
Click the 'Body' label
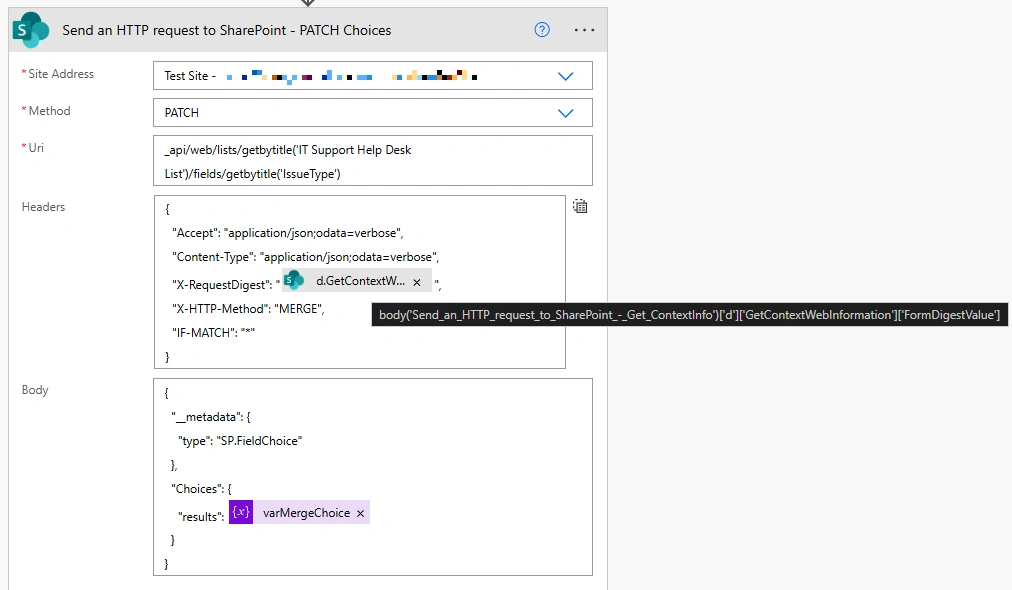pos(35,390)
